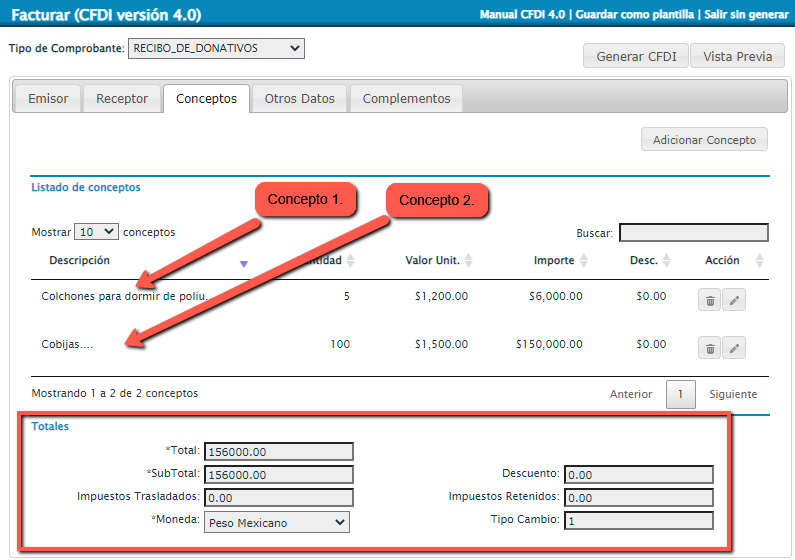Go to Siguiente page of concepts
This screenshot has height=560, width=795.
tap(733, 394)
